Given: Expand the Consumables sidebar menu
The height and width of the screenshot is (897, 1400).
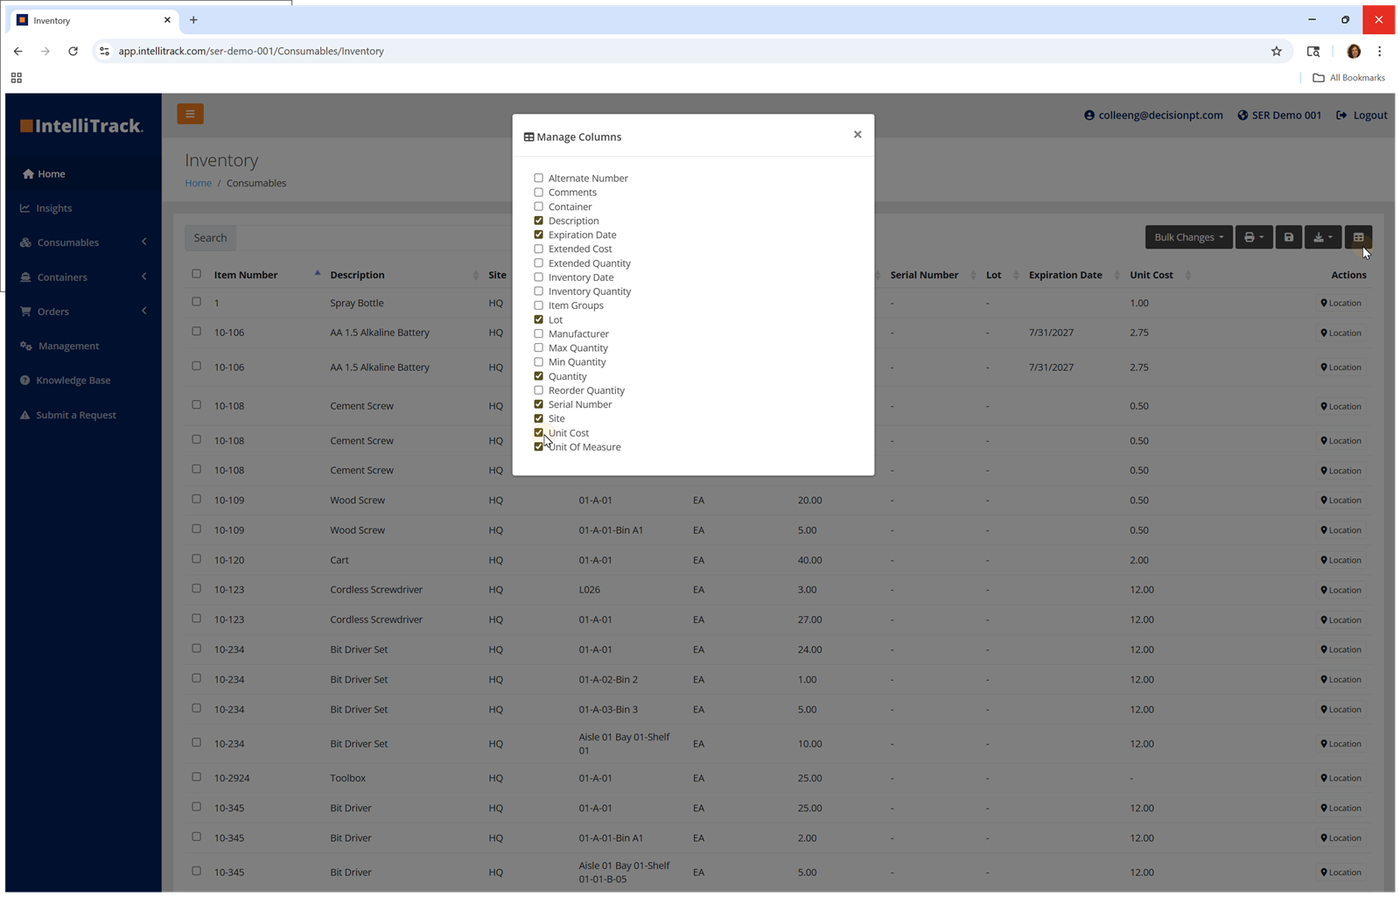Looking at the screenshot, I should tap(83, 242).
